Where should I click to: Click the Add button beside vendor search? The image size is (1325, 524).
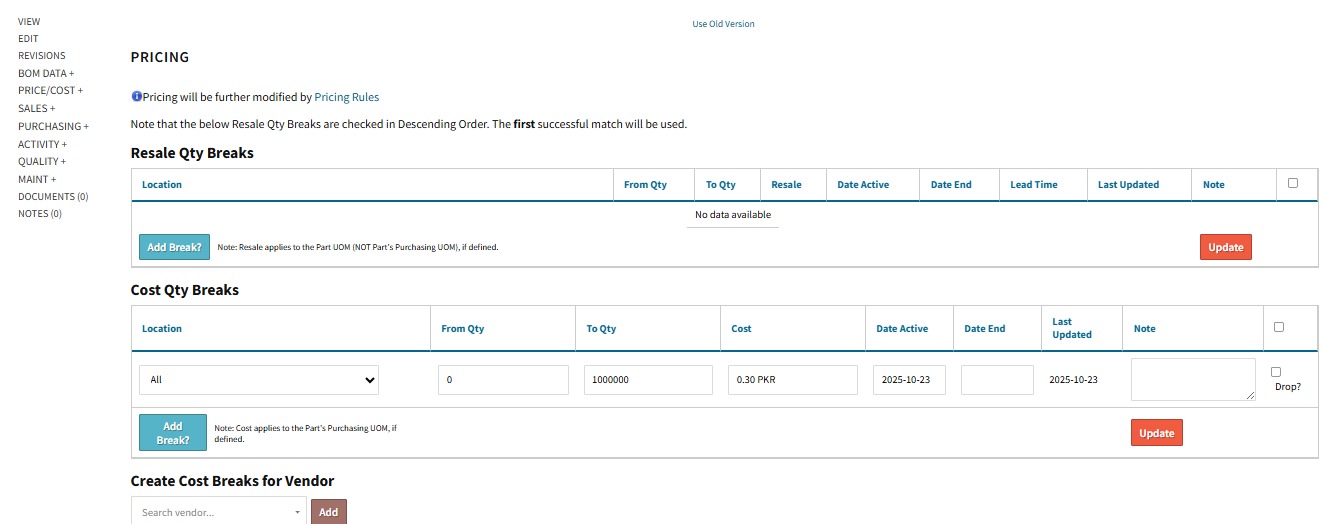[328, 512]
